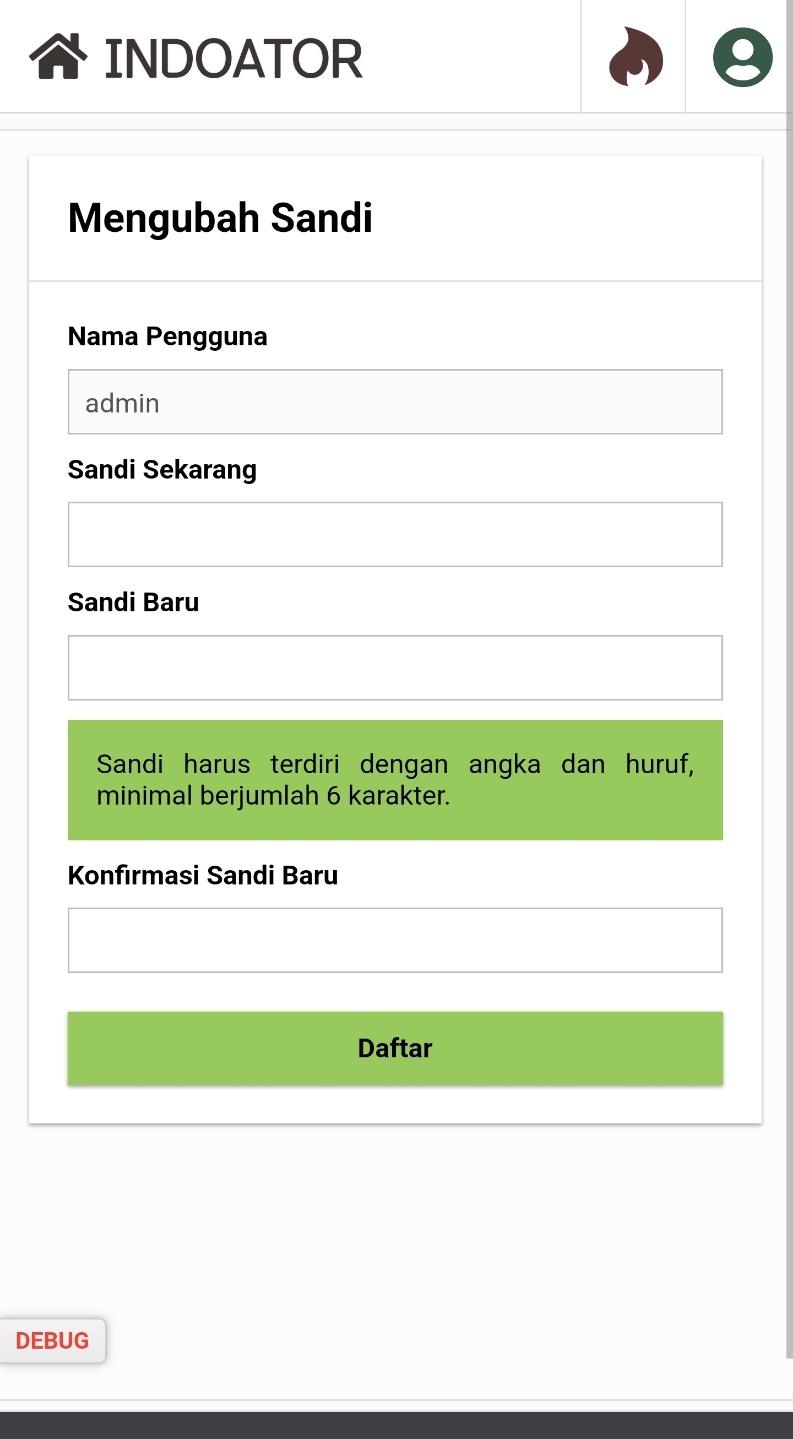Open the user account profile icon
The width and height of the screenshot is (793, 1439).
click(742, 57)
